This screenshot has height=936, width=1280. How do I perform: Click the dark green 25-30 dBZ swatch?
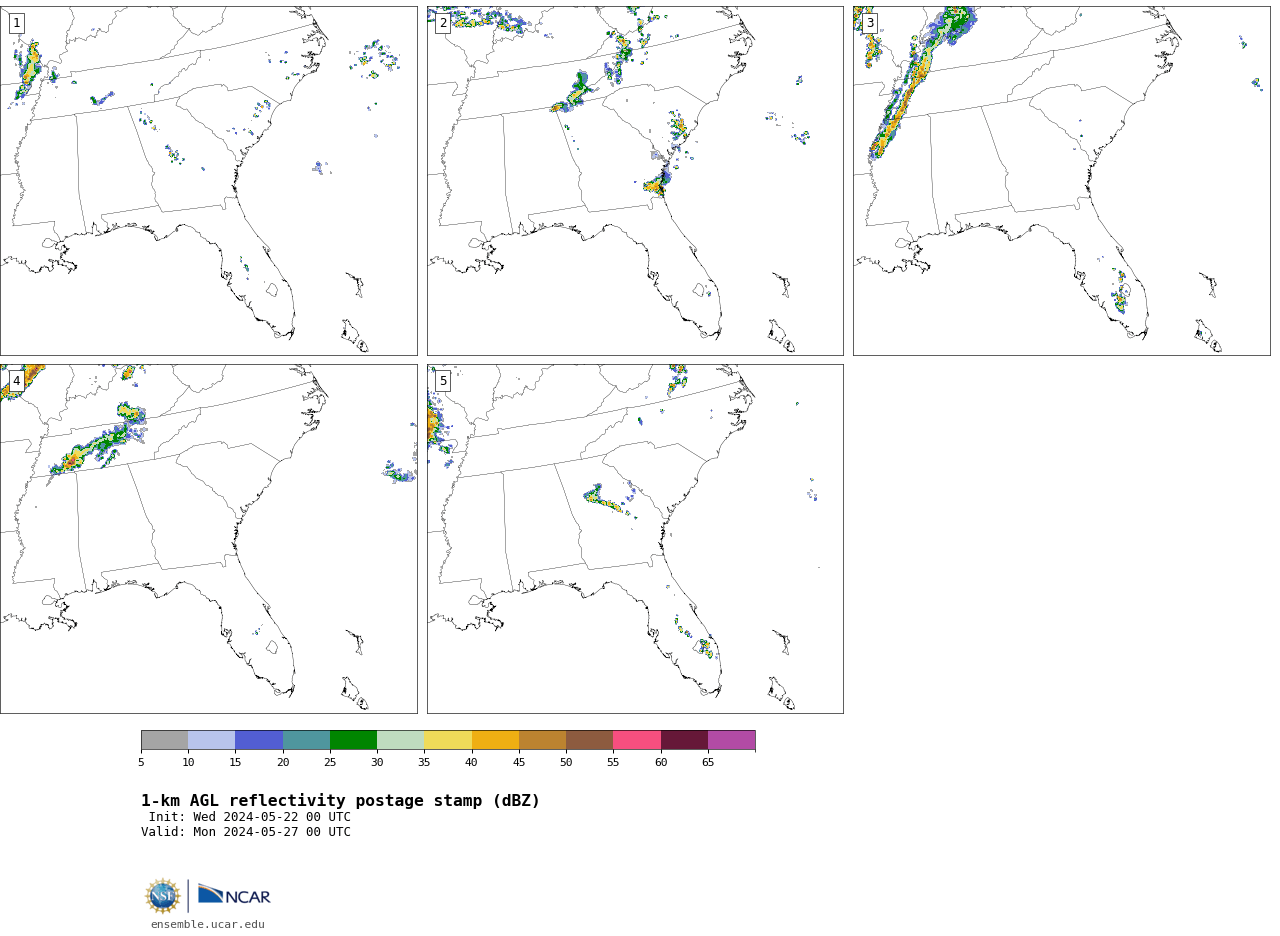[x=354, y=740]
